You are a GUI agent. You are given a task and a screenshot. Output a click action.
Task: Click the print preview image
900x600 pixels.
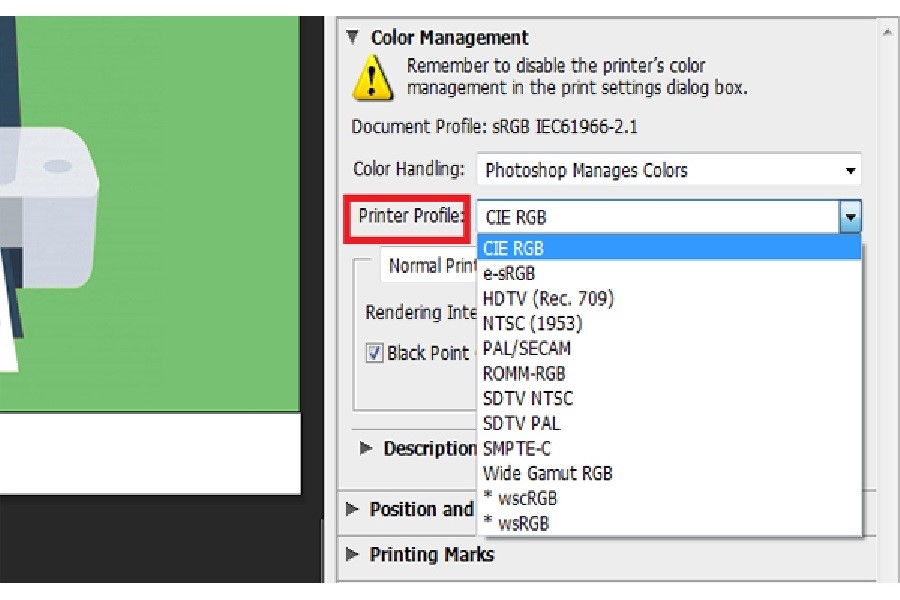pos(150,200)
